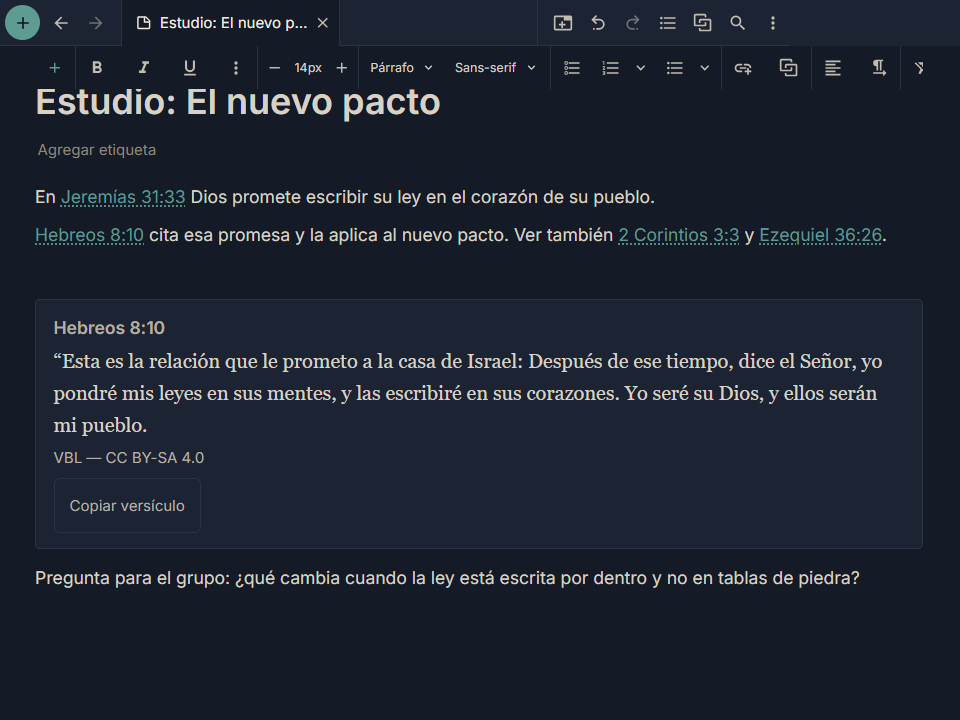960x720 pixels.
Task: Click the text direction paragraph icon
Action: (x=879, y=68)
